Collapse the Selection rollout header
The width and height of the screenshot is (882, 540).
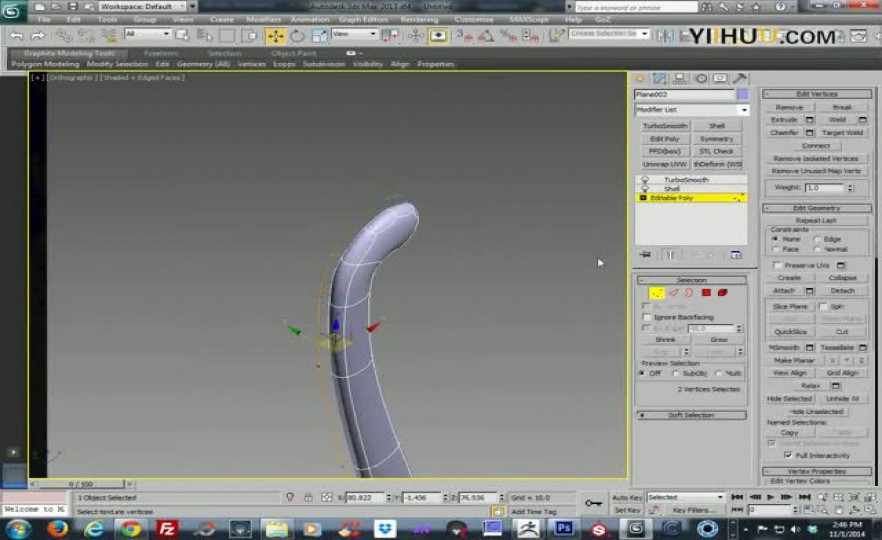click(691, 280)
